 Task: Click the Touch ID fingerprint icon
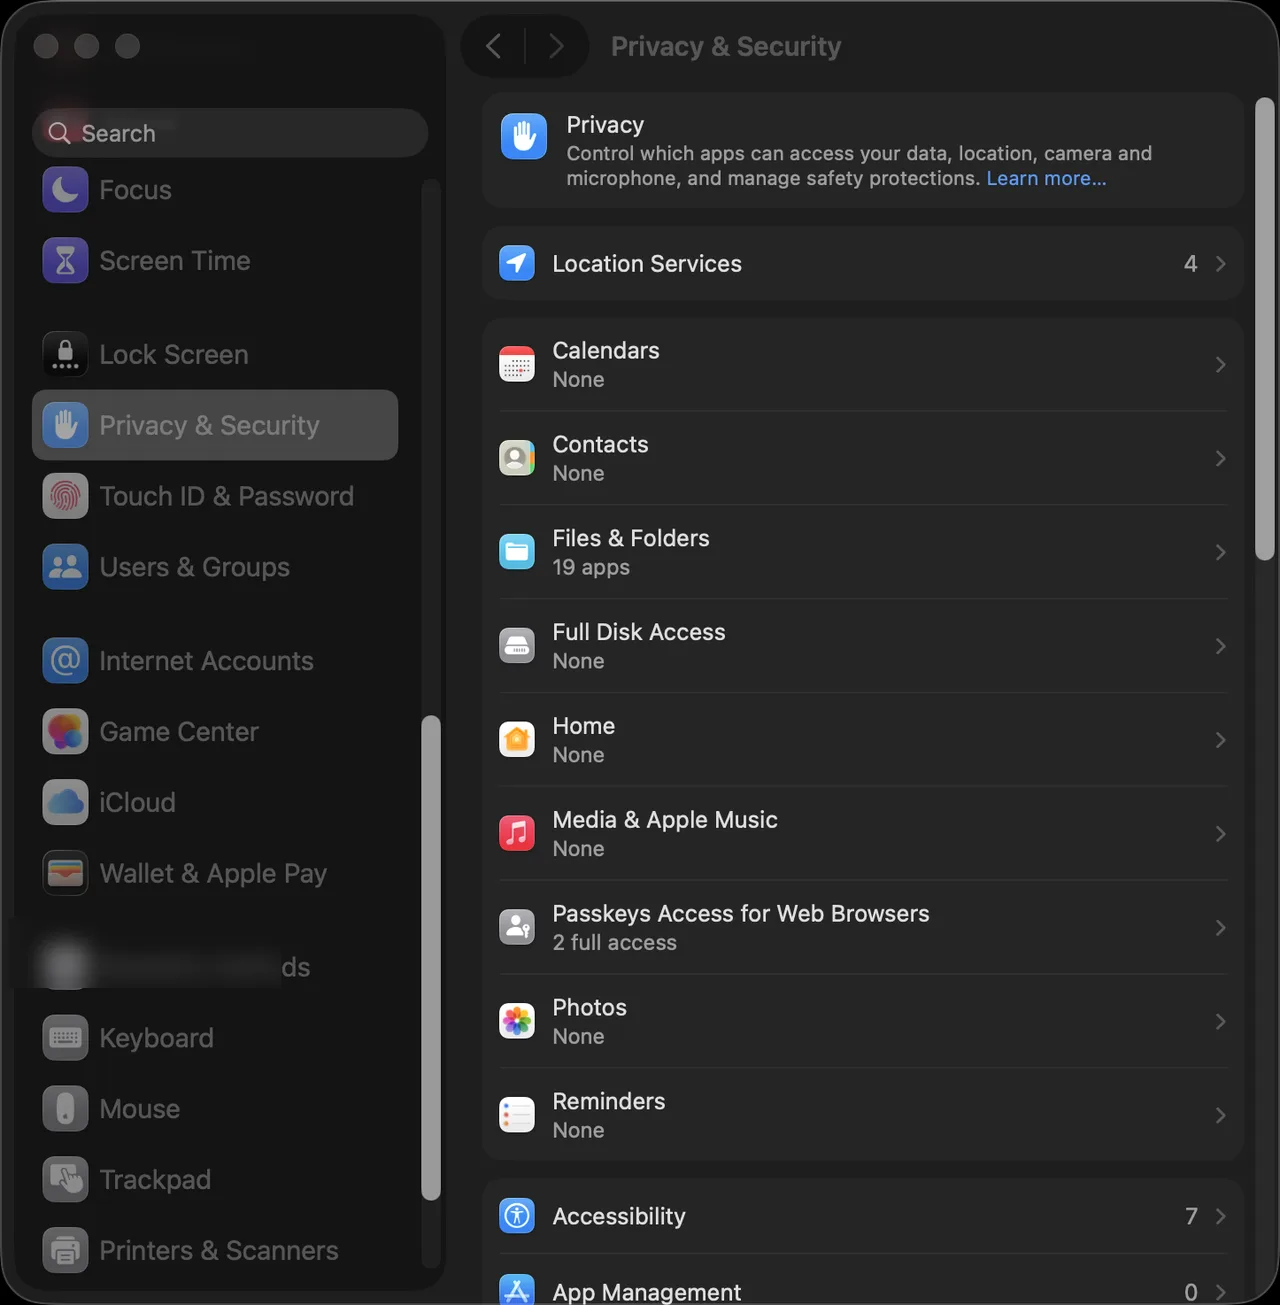(x=65, y=496)
